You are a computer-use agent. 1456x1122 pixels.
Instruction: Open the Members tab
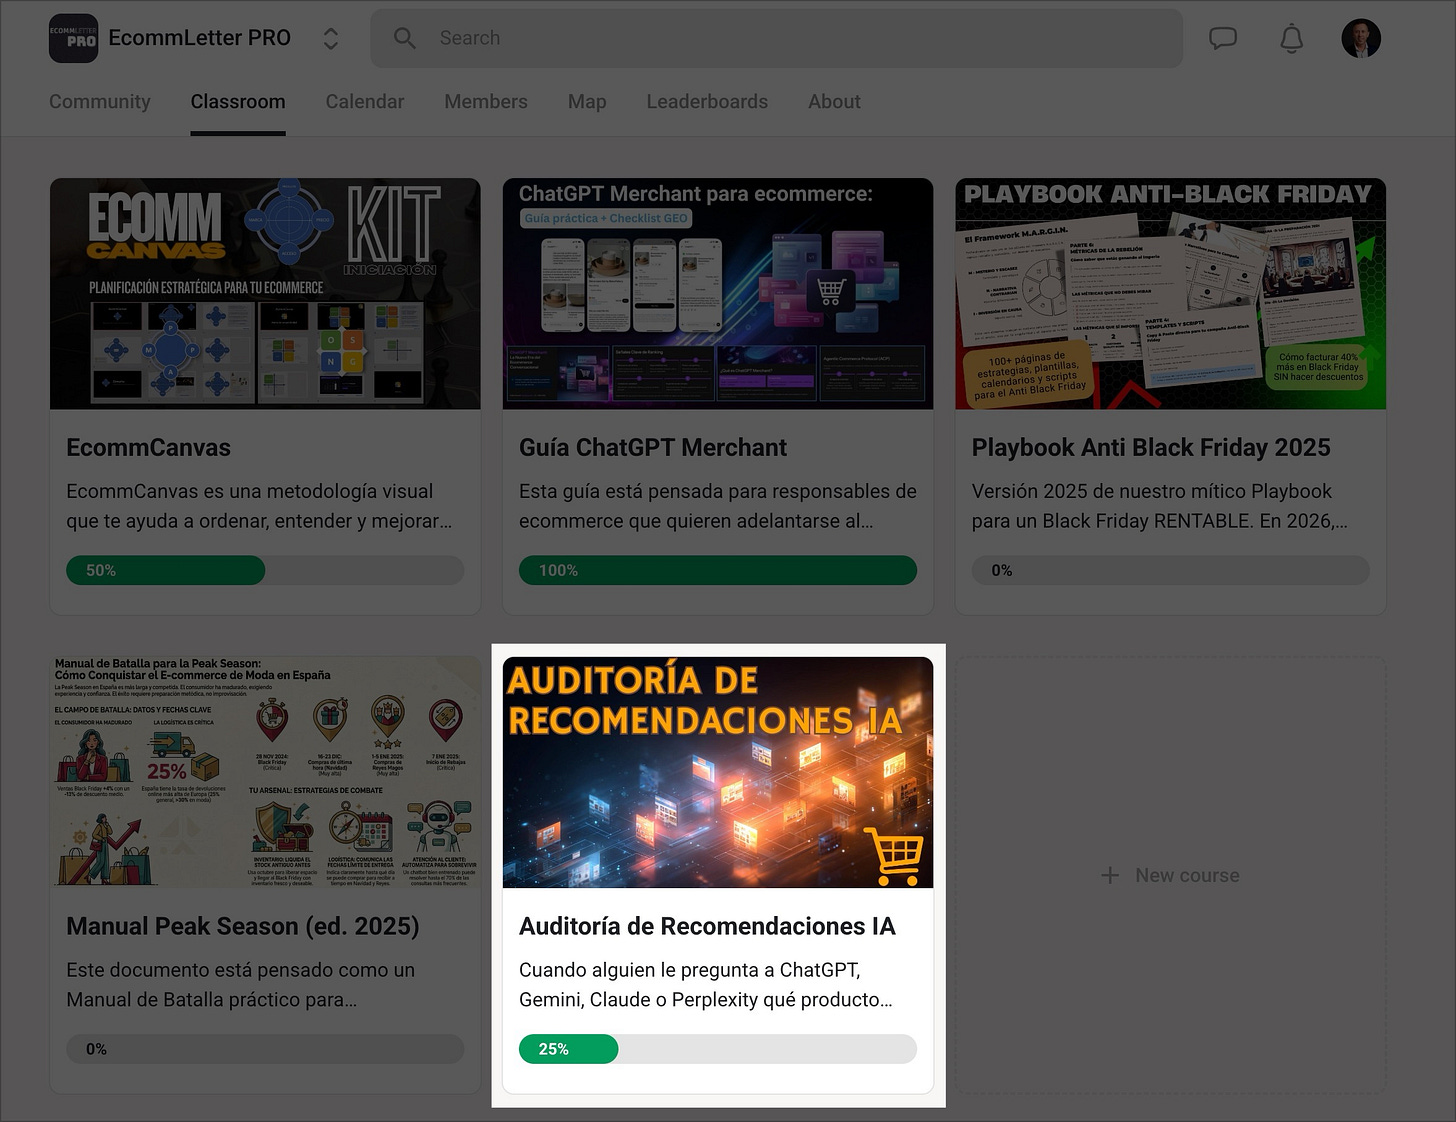(x=486, y=101)
